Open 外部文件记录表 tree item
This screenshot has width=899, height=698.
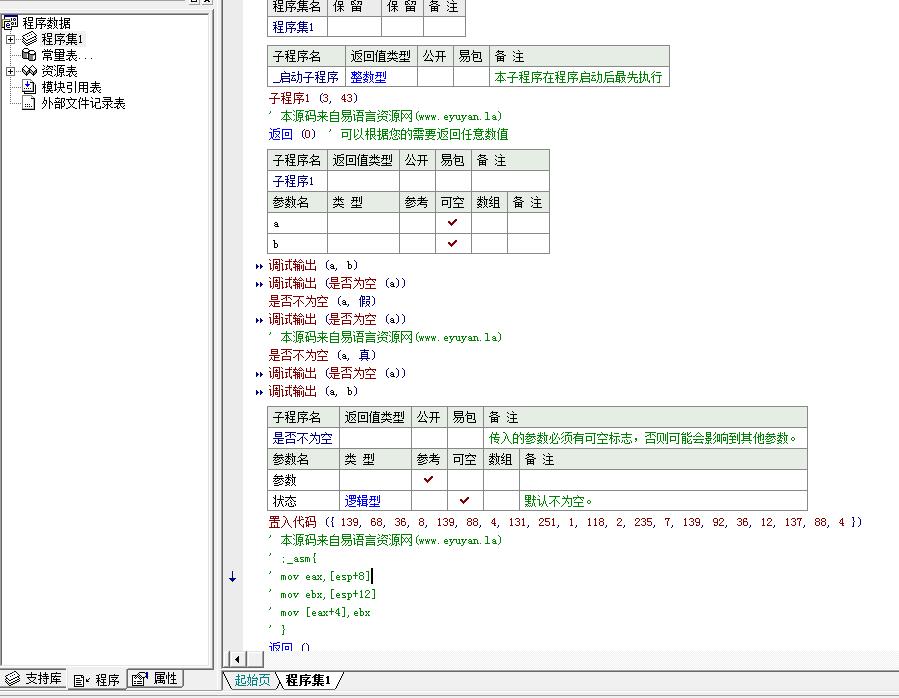(x=83, y=103)
